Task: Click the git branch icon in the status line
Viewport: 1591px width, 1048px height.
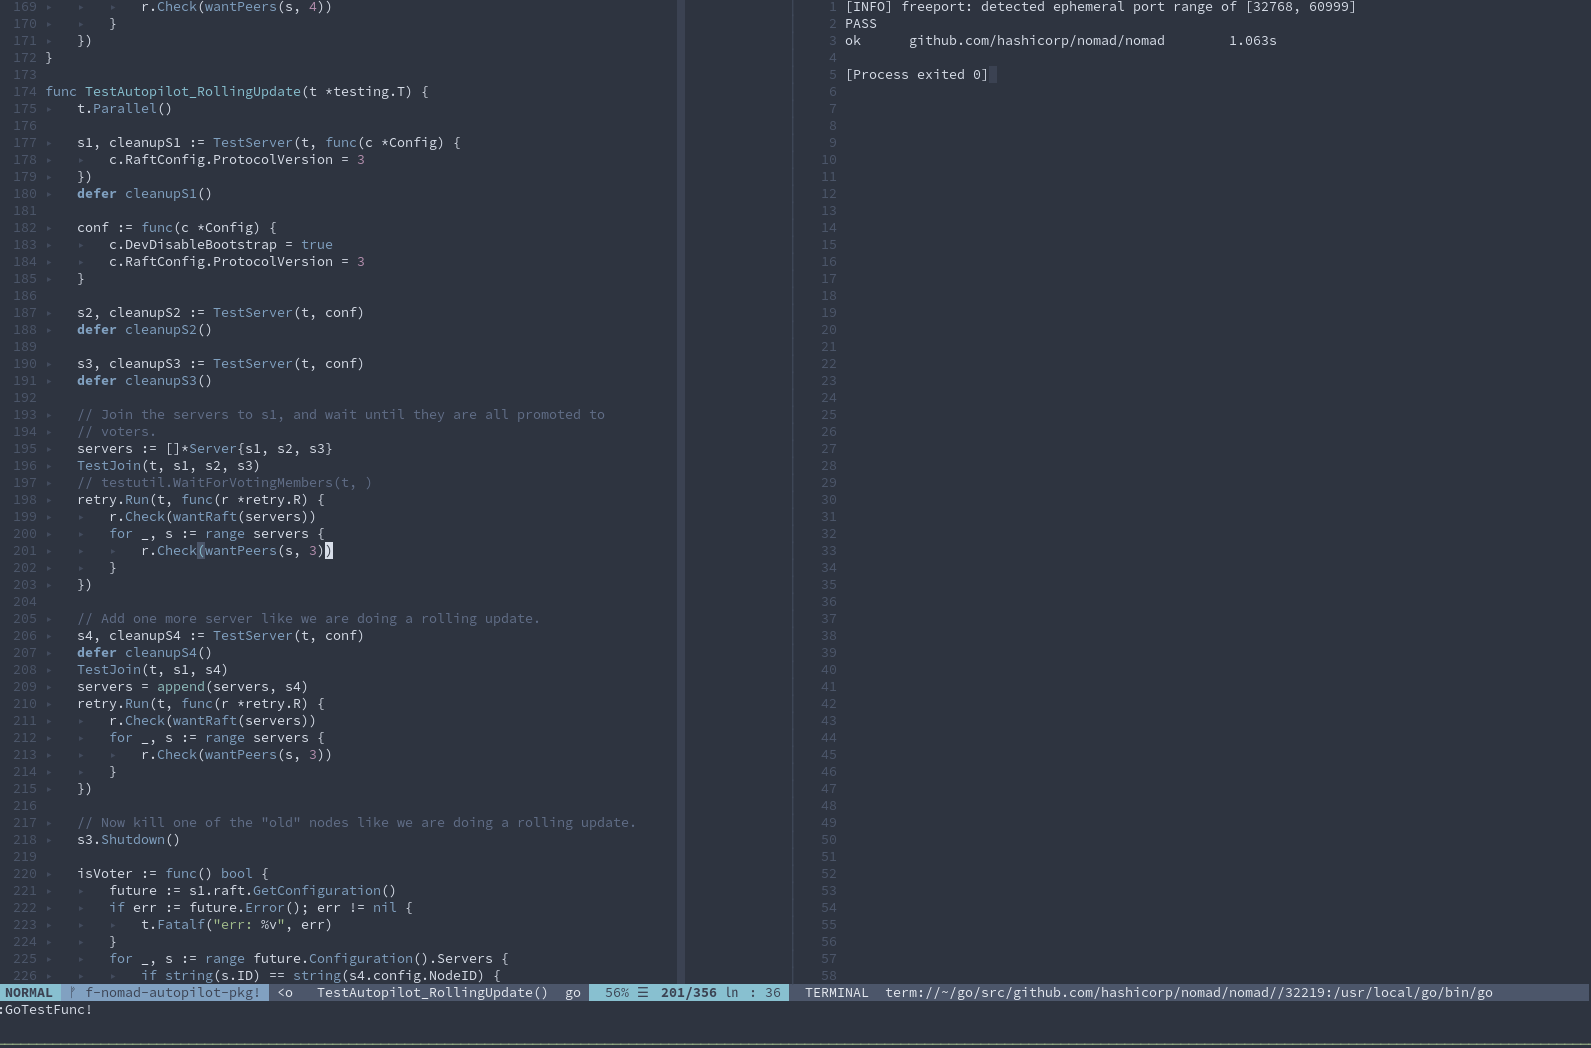Action: pyautogui.click(x=73, y=993)
